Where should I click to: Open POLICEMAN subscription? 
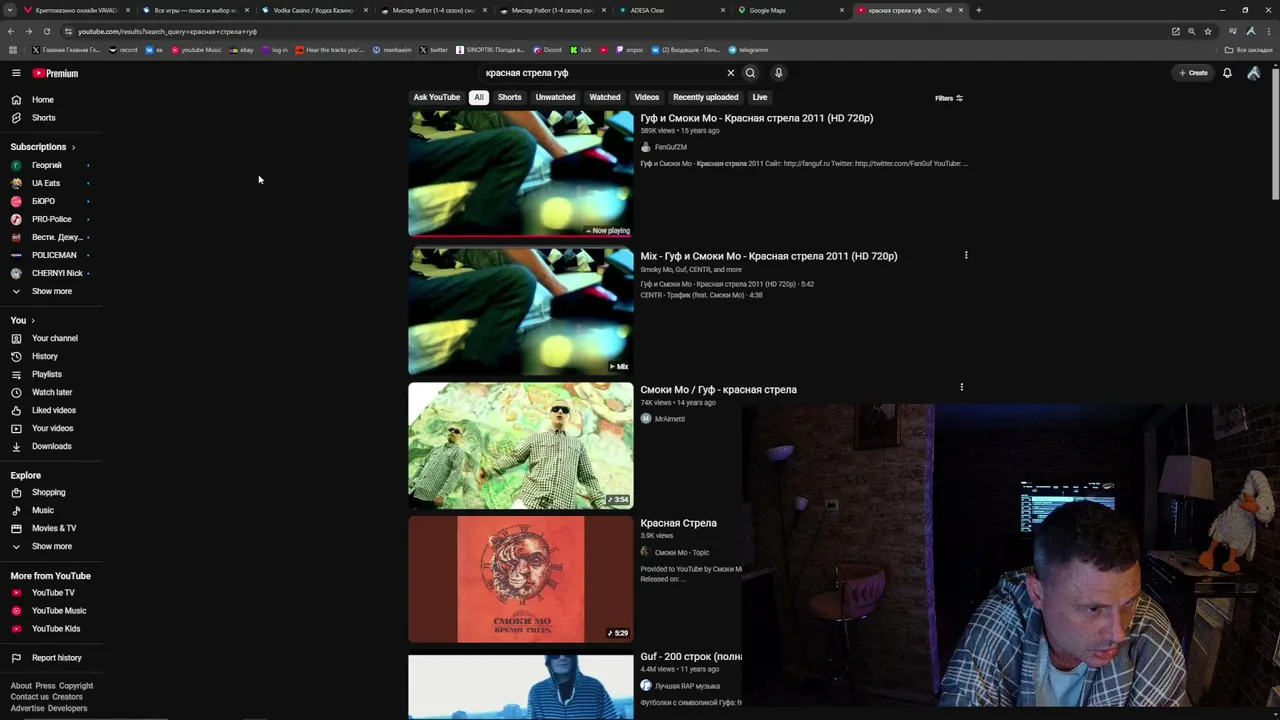[x=54, y=255]
